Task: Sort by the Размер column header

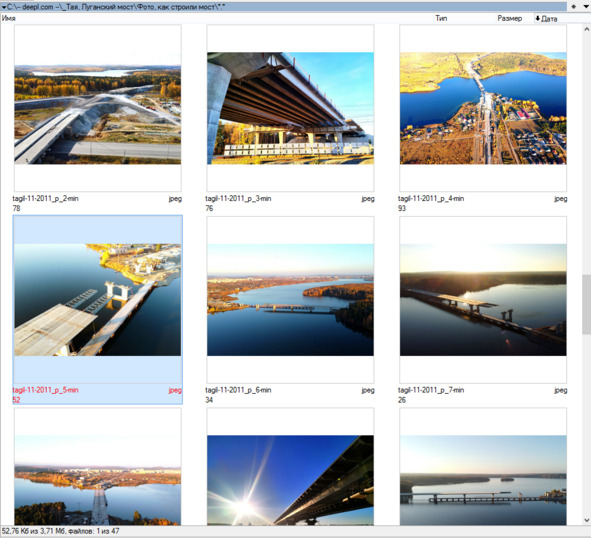Action: [x=510, y=18]
